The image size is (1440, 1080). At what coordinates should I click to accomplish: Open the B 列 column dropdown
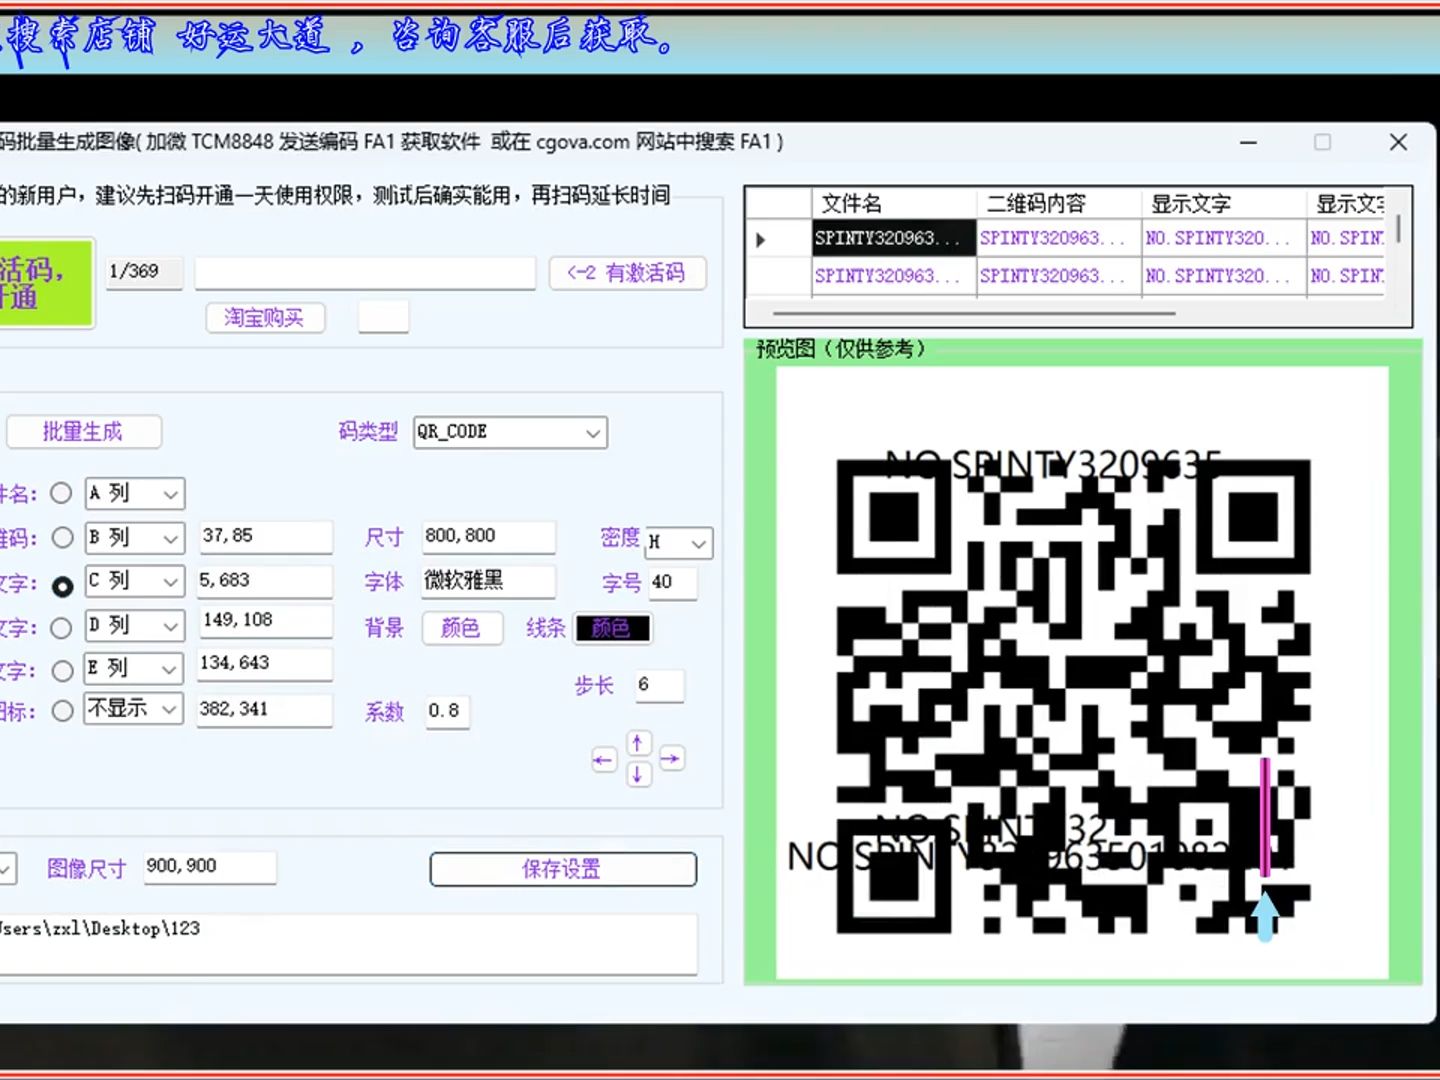[x=134, y=538]
